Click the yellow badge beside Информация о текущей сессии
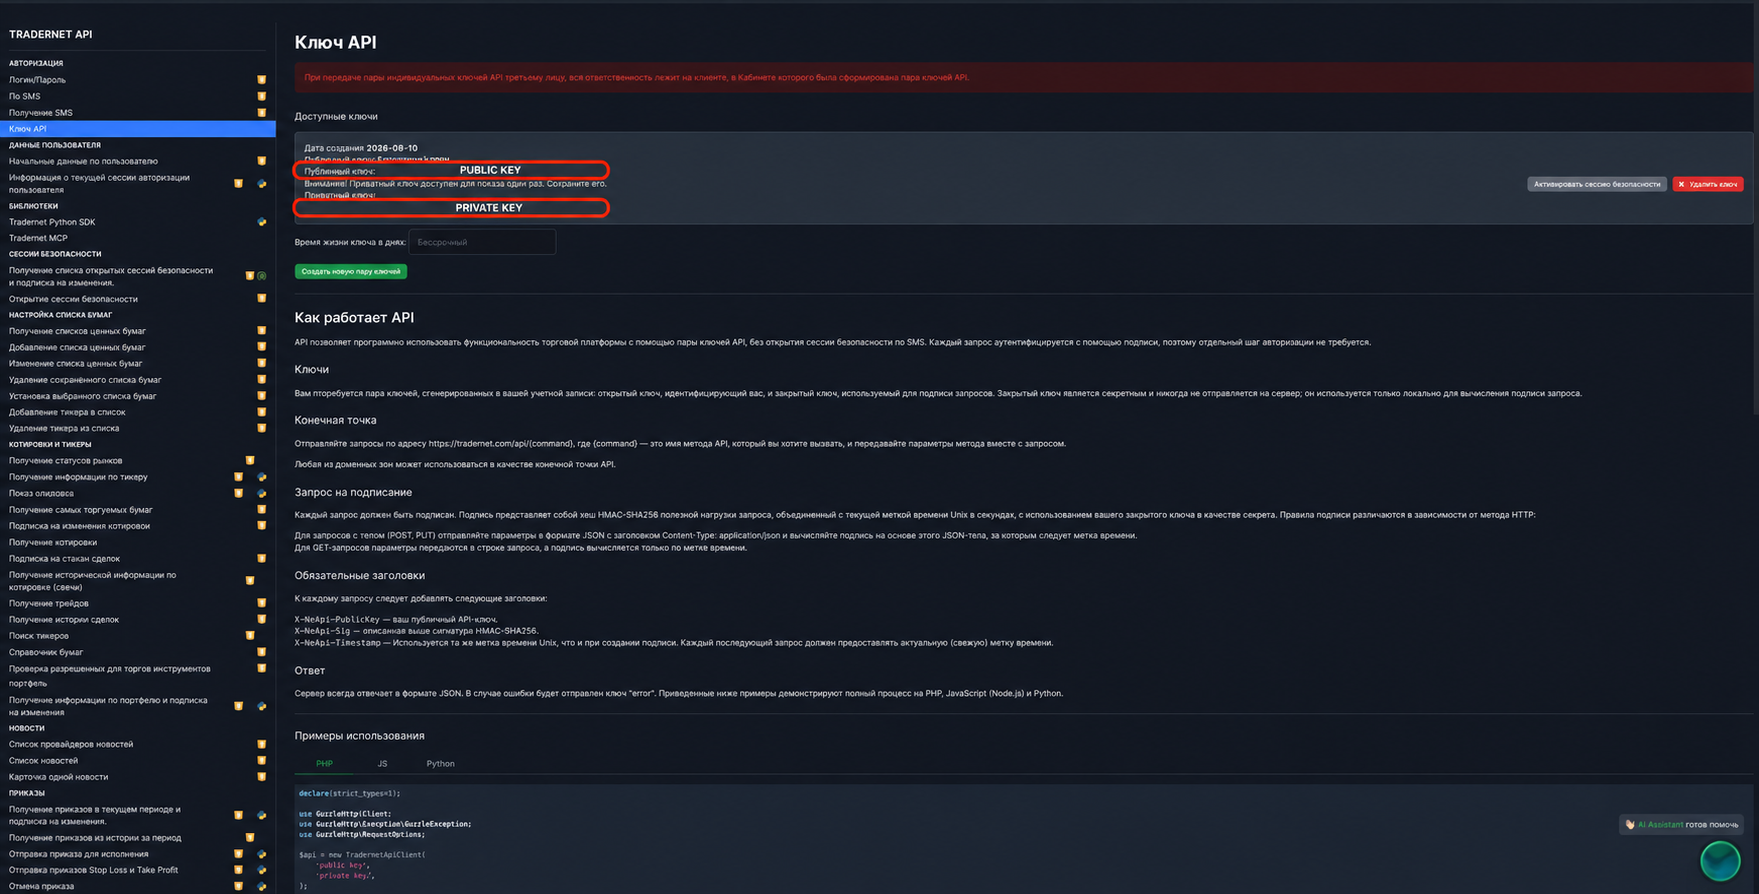Viewport: 1759px width, 894px height. (x=238, y=184)
